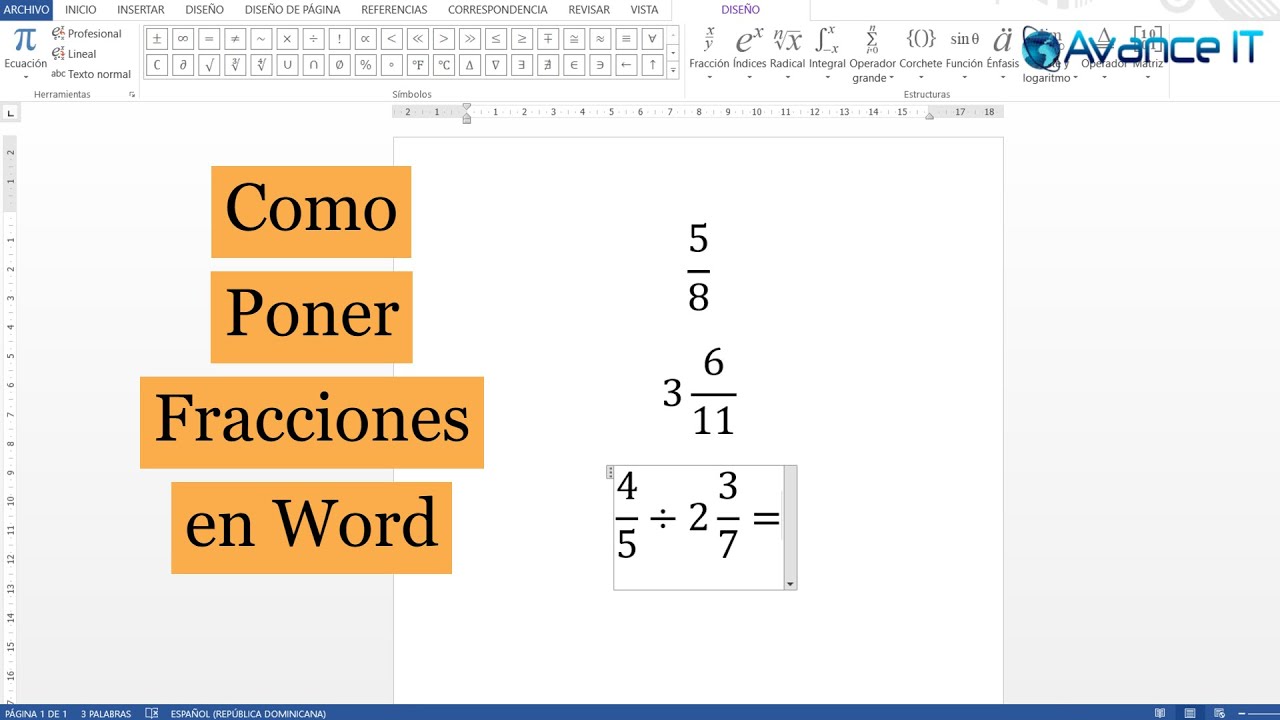Insert the up arrow ↑ symbol
The width and height of the screenshot is (1280, 720).
click(652, 65)
